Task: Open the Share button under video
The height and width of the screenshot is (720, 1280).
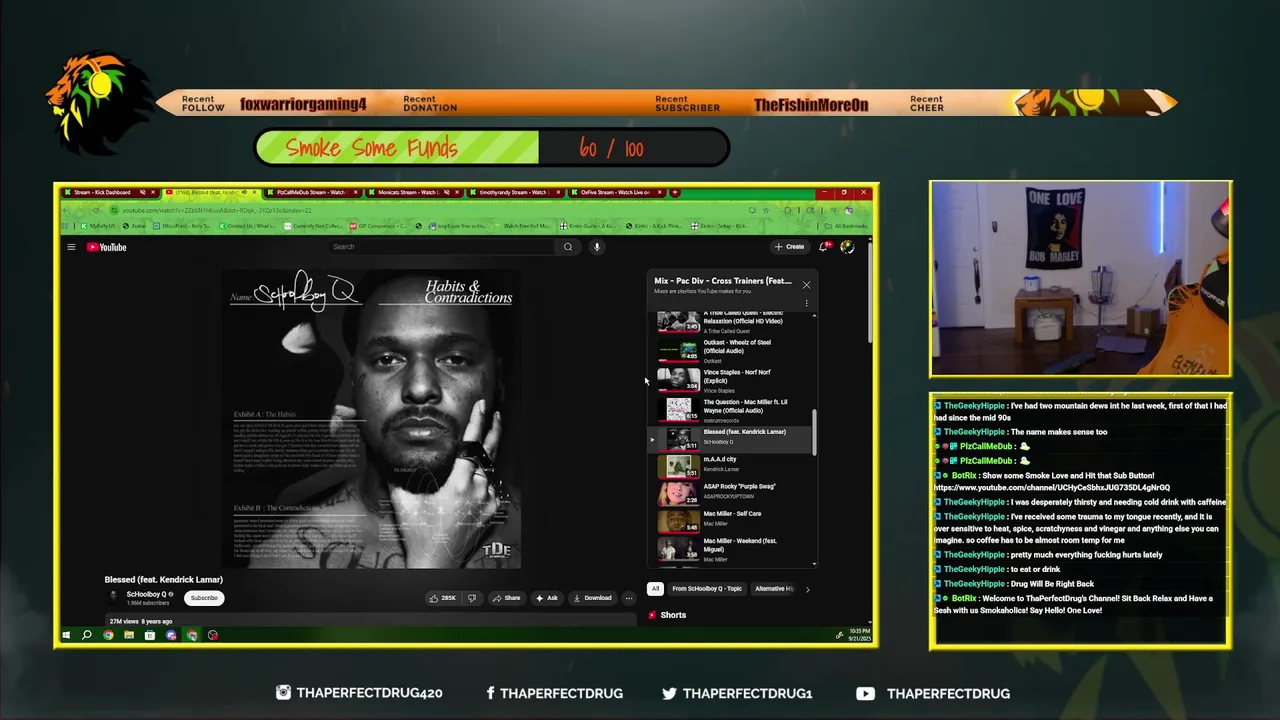Action: point(506,598)
